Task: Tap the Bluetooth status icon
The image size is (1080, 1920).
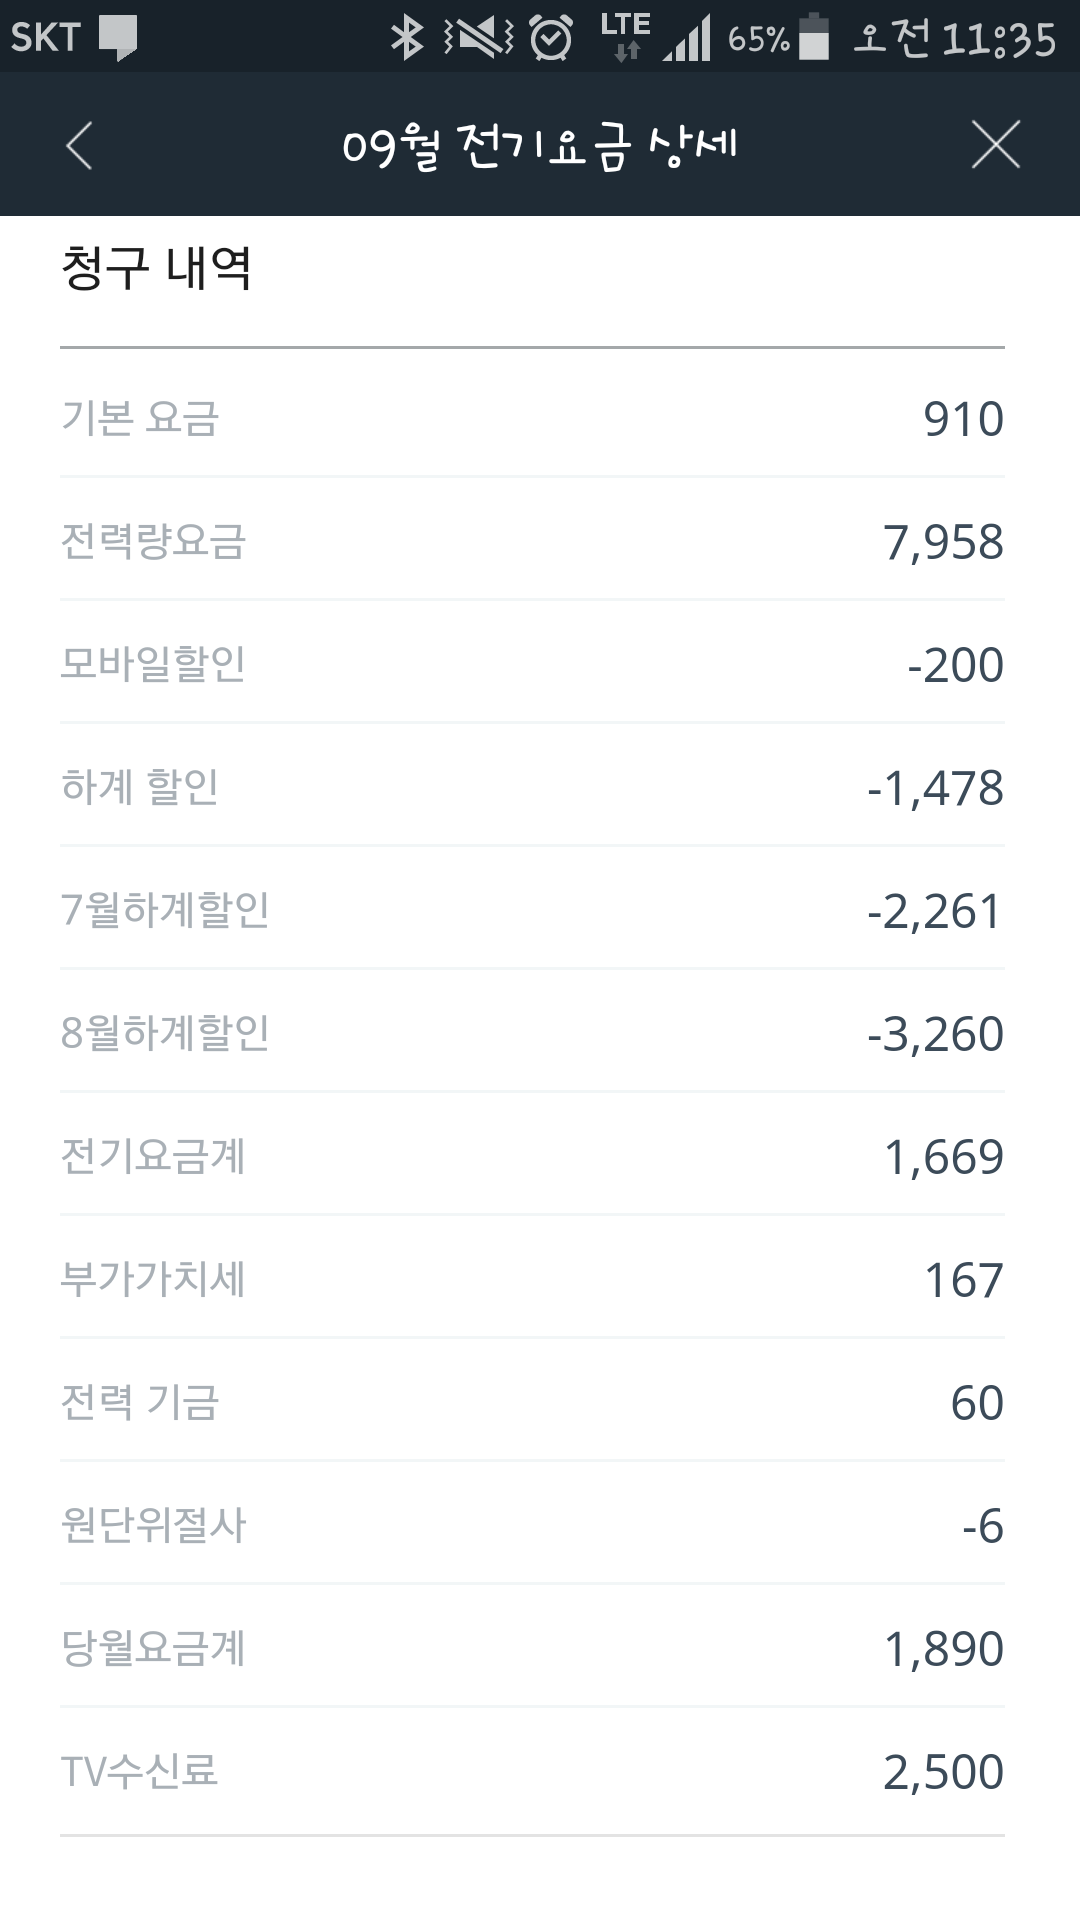Action: point(406,38)
